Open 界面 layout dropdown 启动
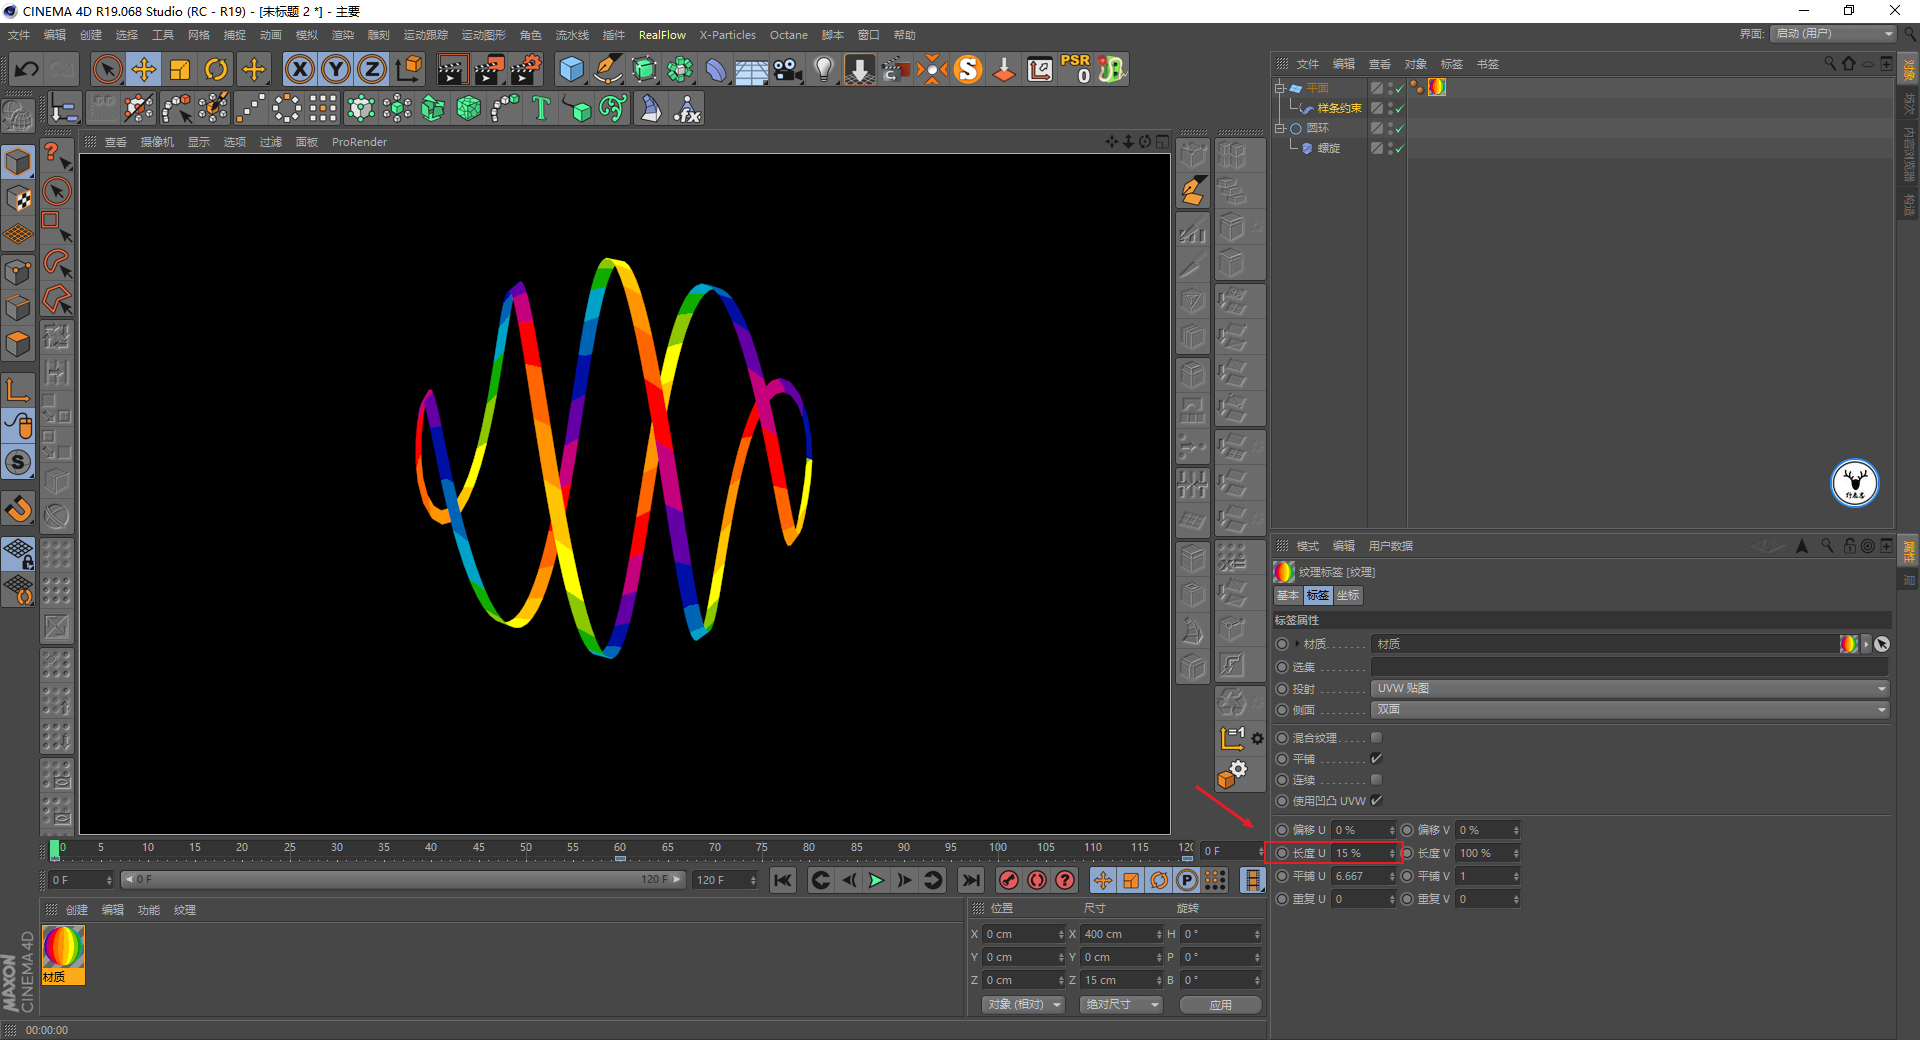This screenshot has width=1920, height=1040. pos(1834,33)
